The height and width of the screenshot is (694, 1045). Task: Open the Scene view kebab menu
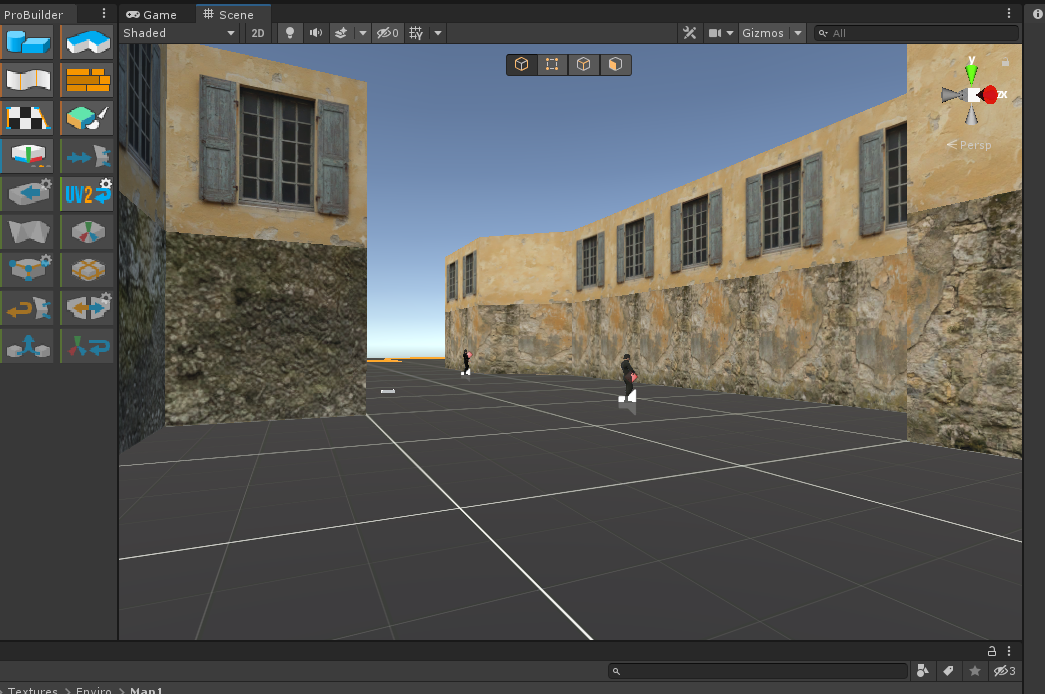1009,13
